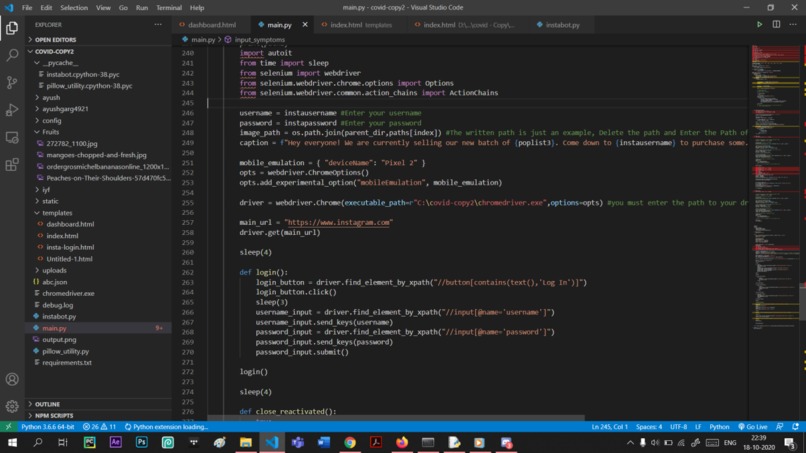Open the Go menu
The image size is (806, 453).
[123, 8]
